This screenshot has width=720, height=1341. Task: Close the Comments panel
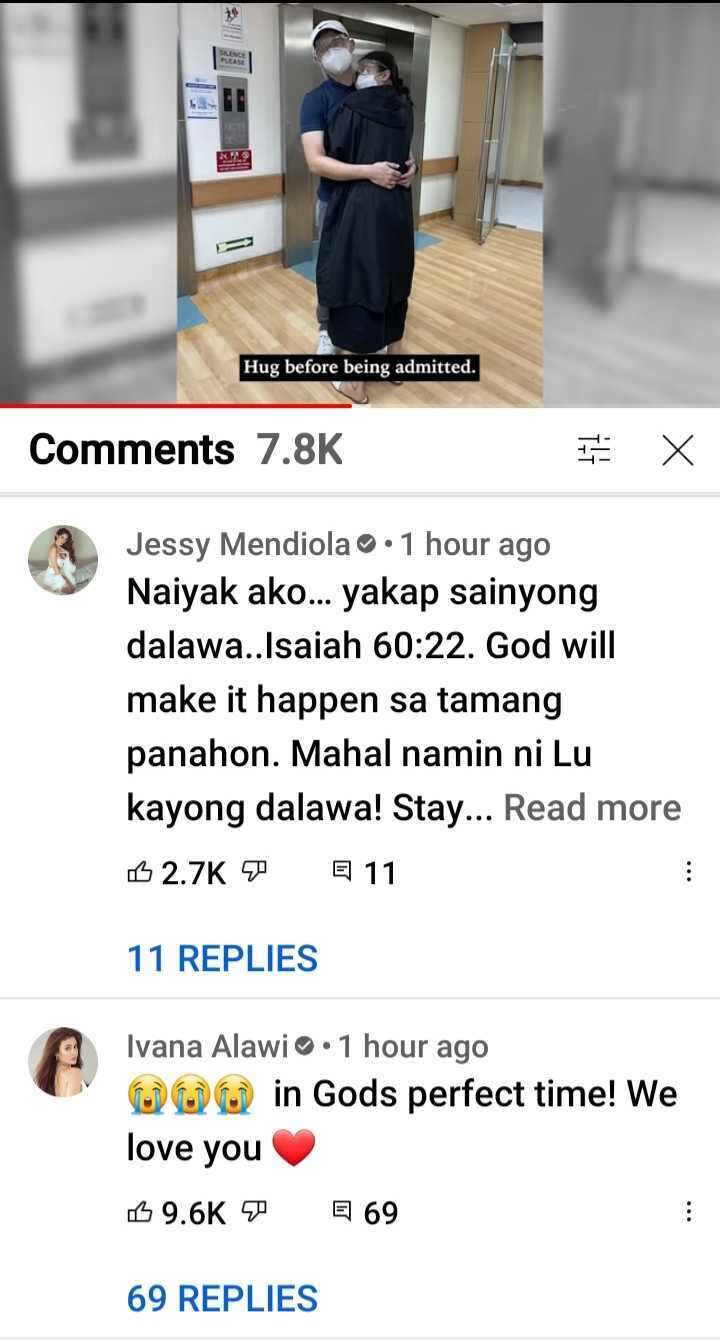pos(678,451)
